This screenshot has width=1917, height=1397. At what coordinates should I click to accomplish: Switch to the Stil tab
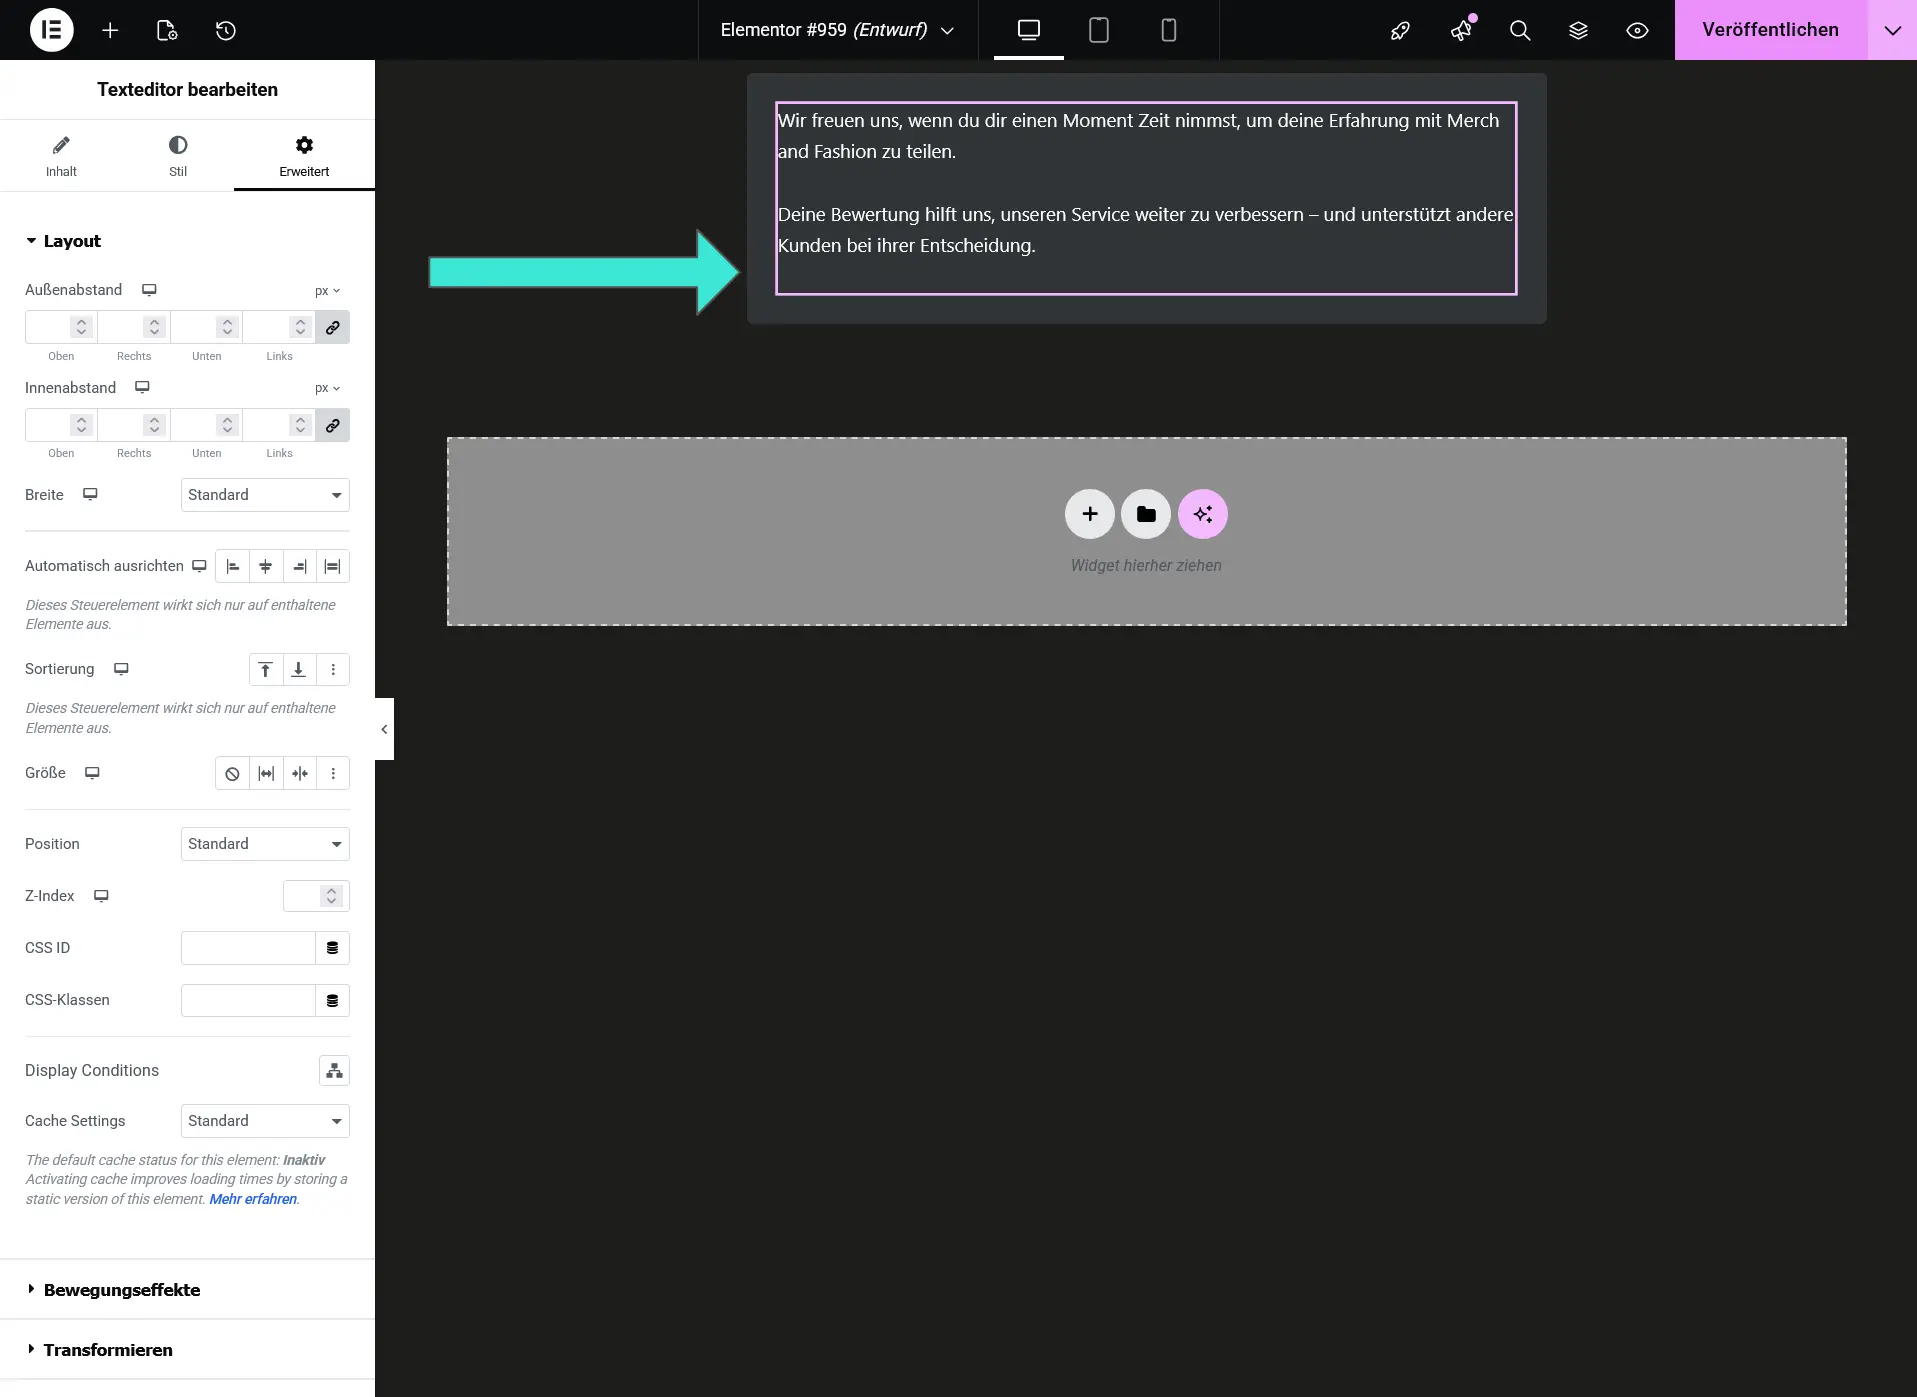pyautogui.click(x=178, y=155)
